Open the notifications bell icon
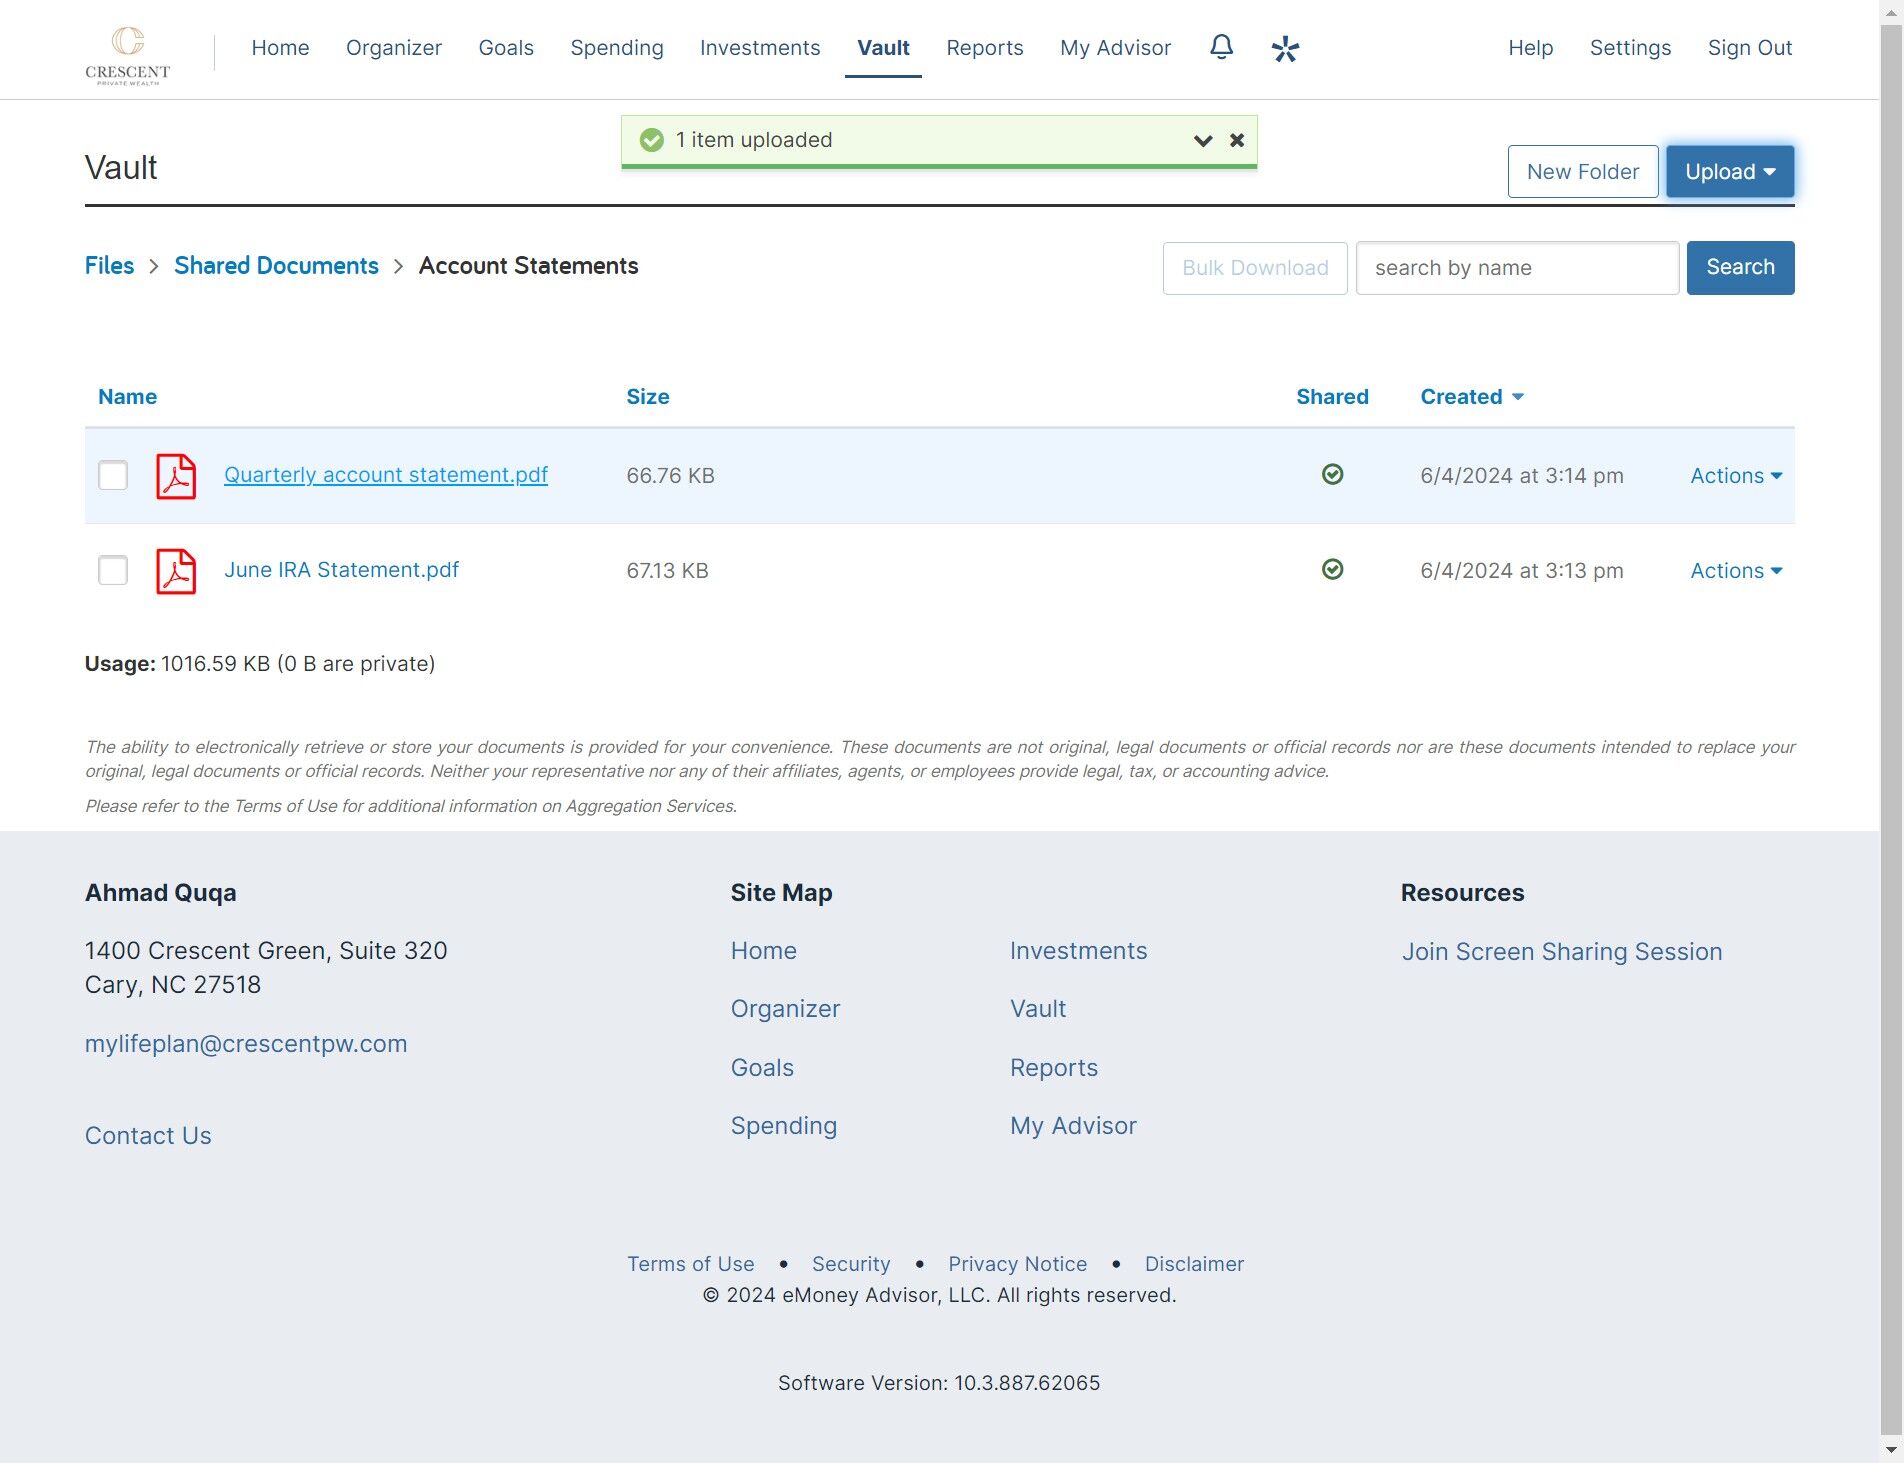The width and height of the screenshot is (1904, 1463). [1221, 47]
